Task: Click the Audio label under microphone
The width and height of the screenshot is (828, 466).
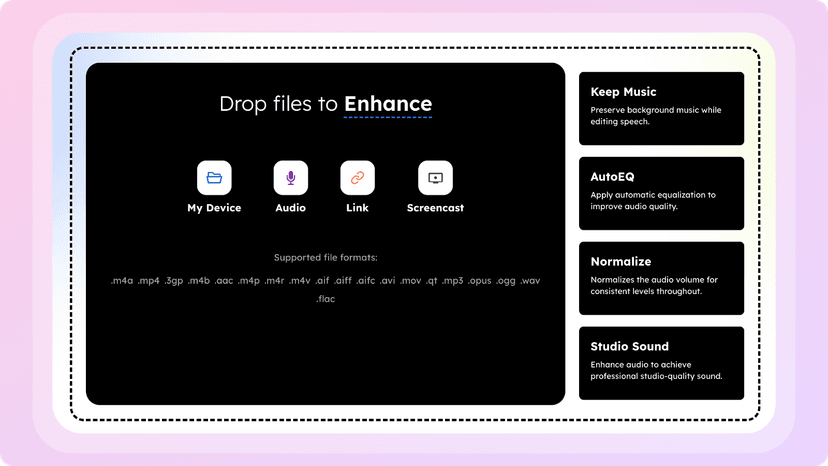Action: click(290, 208)
